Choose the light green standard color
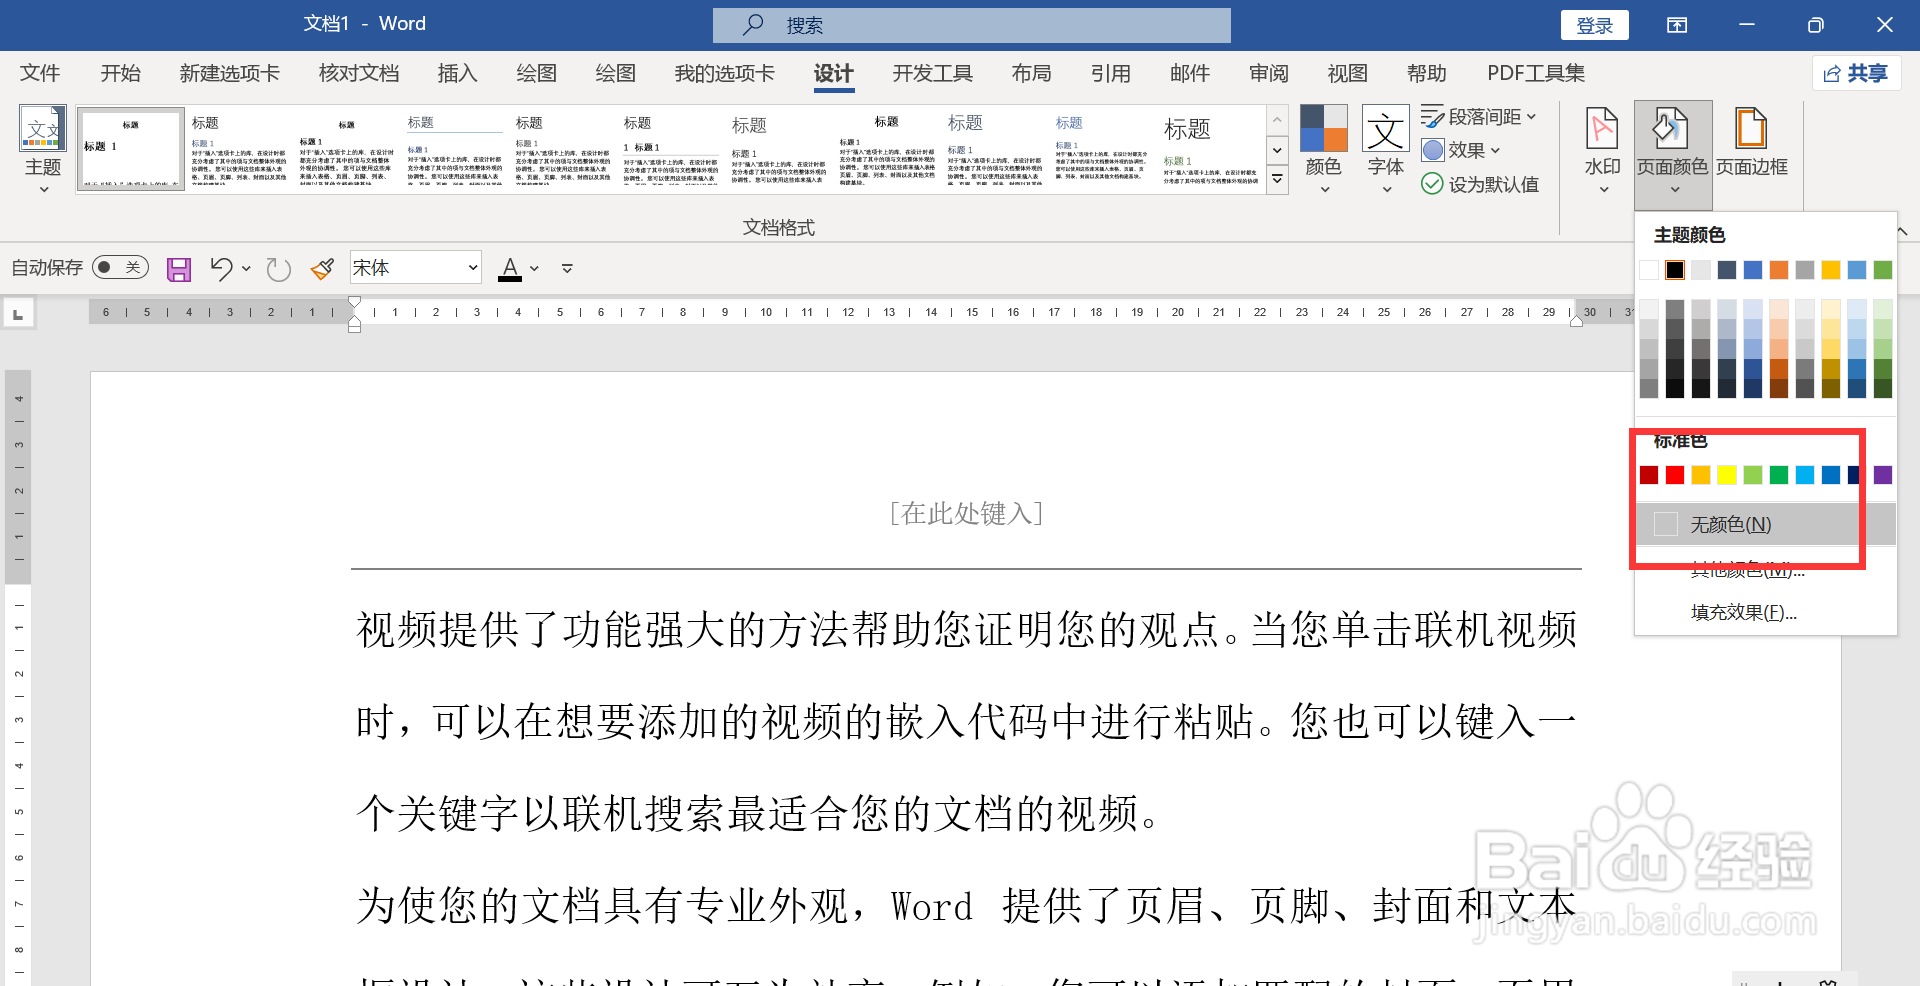Viewport: 1920px width, 986px height. pos(1753,475)
